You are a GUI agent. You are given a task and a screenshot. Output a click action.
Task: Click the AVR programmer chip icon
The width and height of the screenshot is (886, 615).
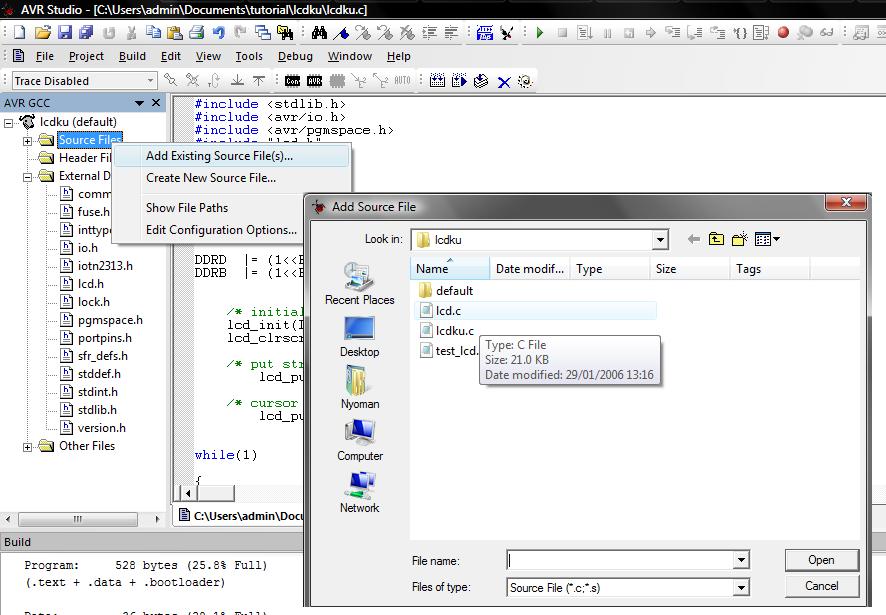point(314,81)
